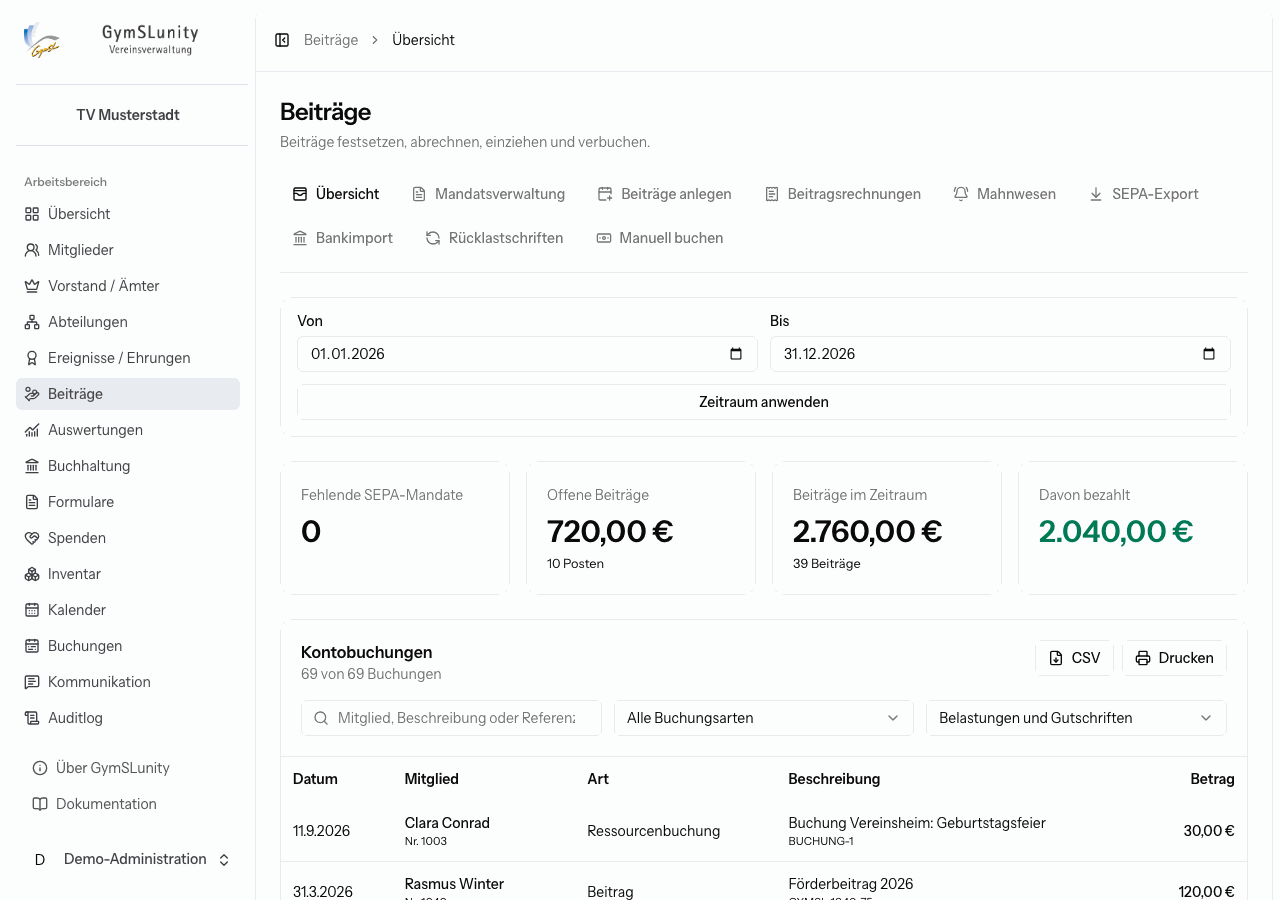
Task: Focus the Mitglied, Beschreibung oder Referenz search field
Action: click(x=451, y=718)
